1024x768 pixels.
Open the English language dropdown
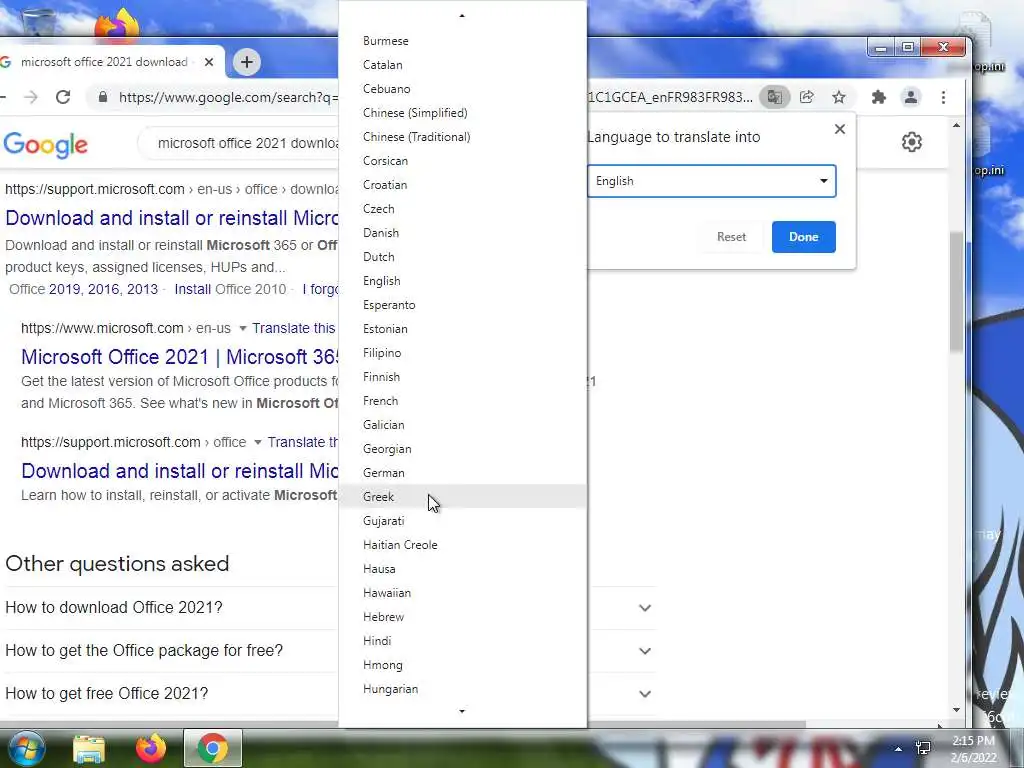pyautogui.click(x=711, y=181)
